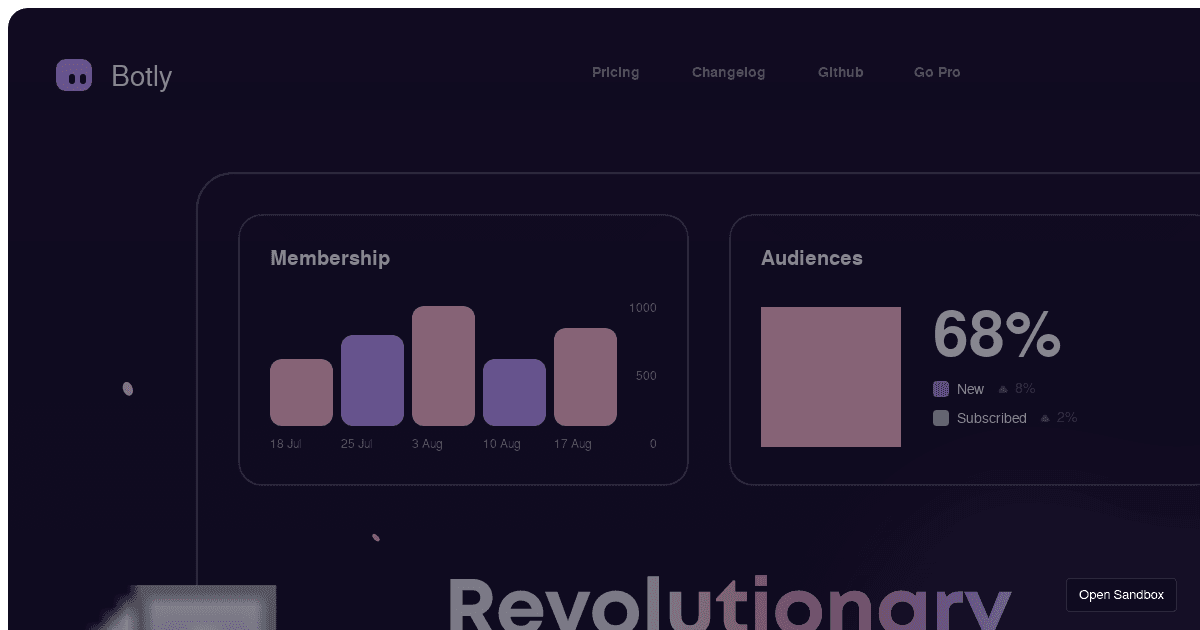Click the 68% audience statistic
1200x630 pixels.
coord(996,335)
